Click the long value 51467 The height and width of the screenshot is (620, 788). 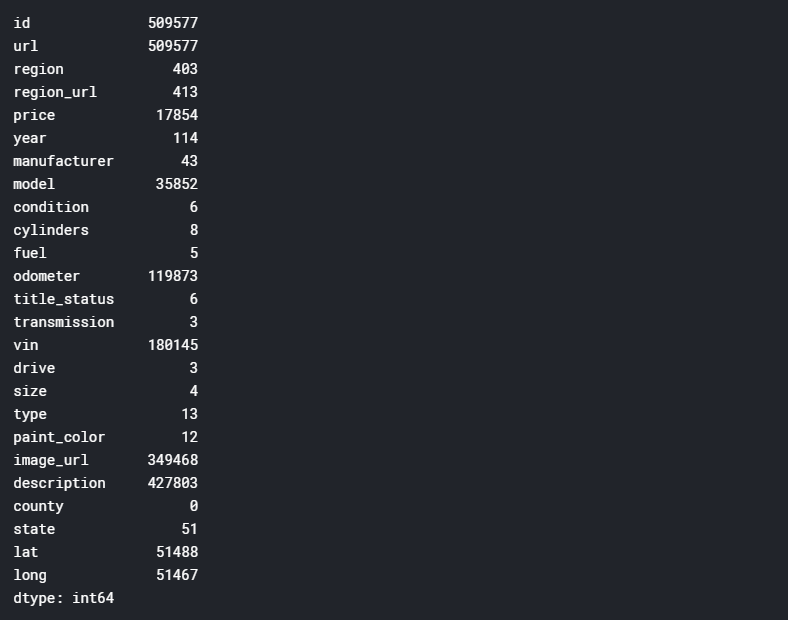176,575
